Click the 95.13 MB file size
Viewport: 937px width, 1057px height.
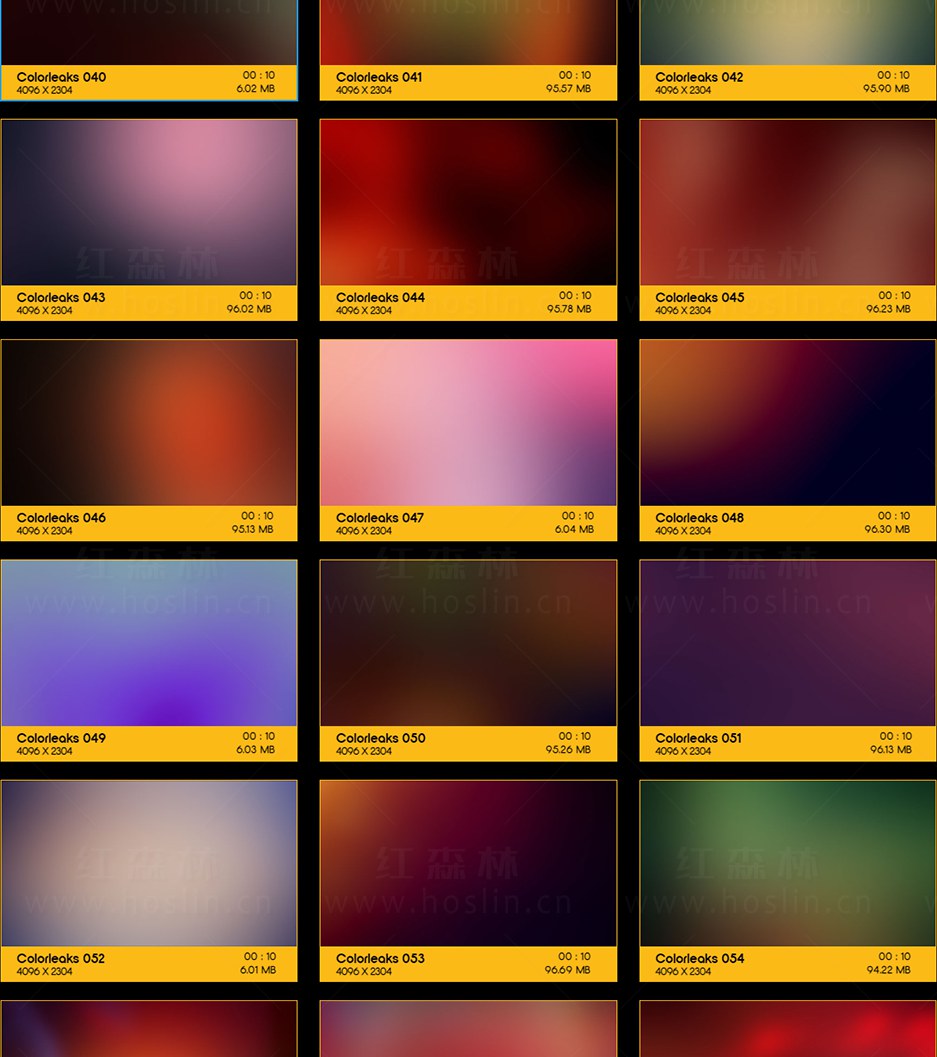click(x=253, y=529)
